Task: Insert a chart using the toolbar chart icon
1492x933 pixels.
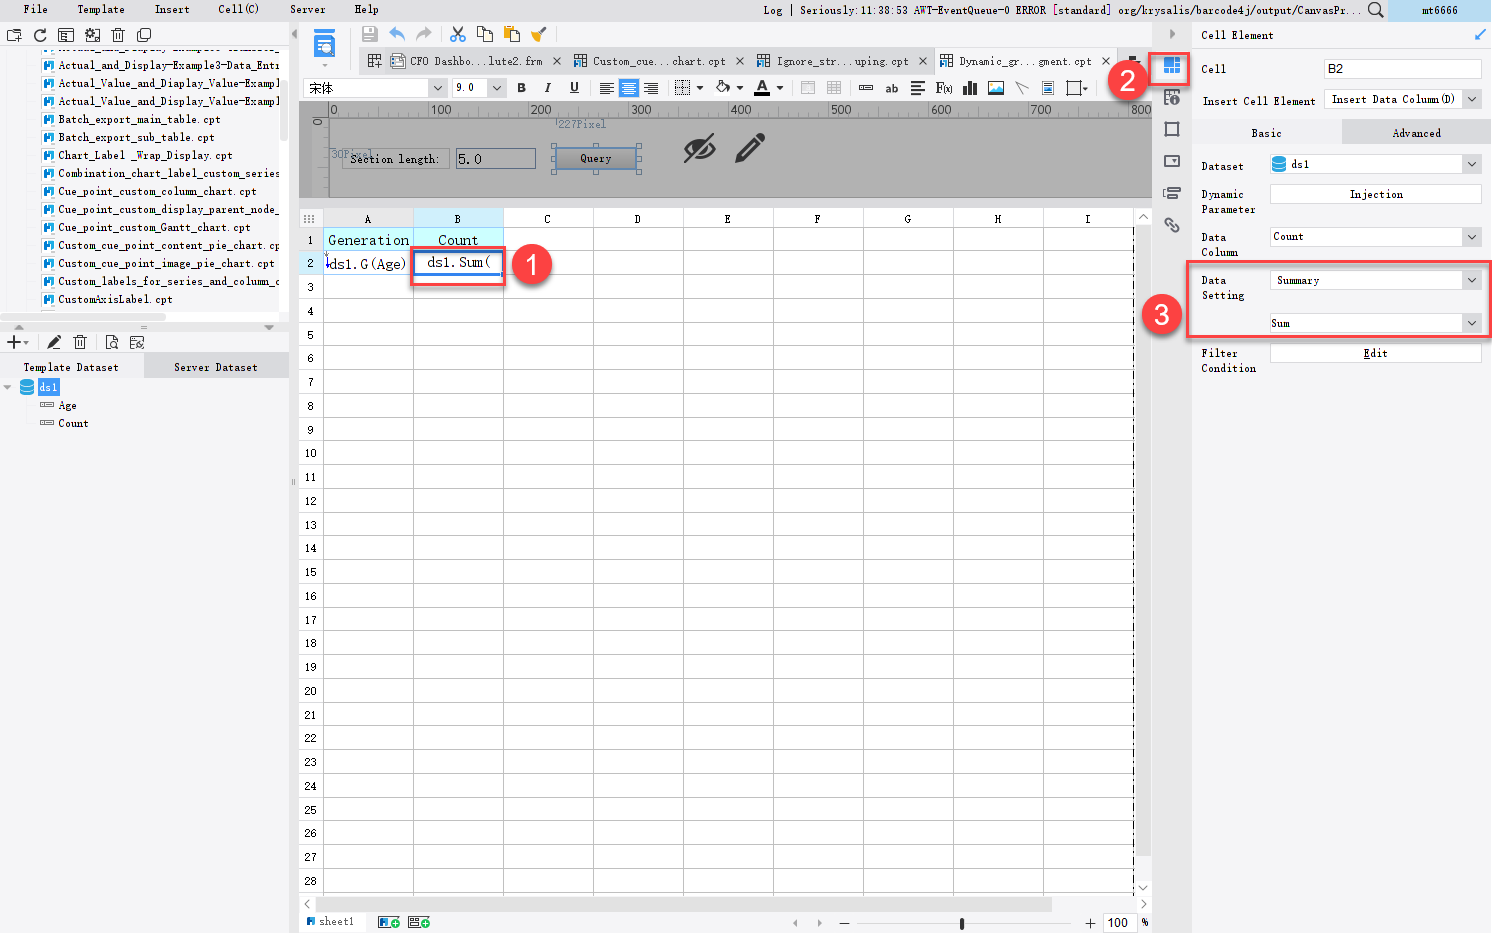Action: [969, 88]
